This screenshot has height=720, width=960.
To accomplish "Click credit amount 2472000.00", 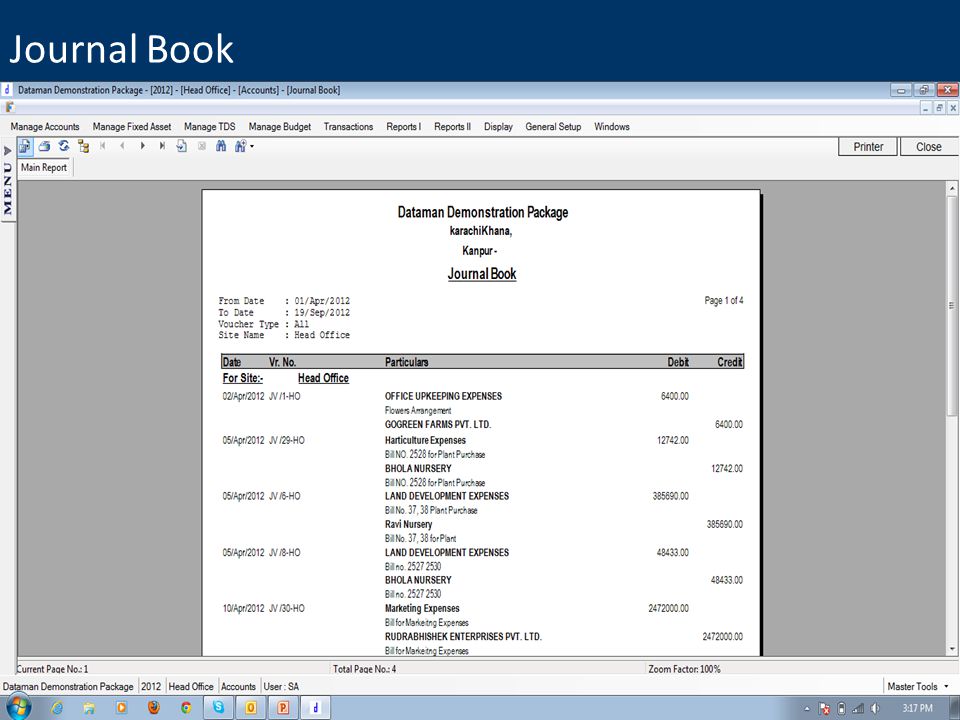I will click(x=722, y=636).
